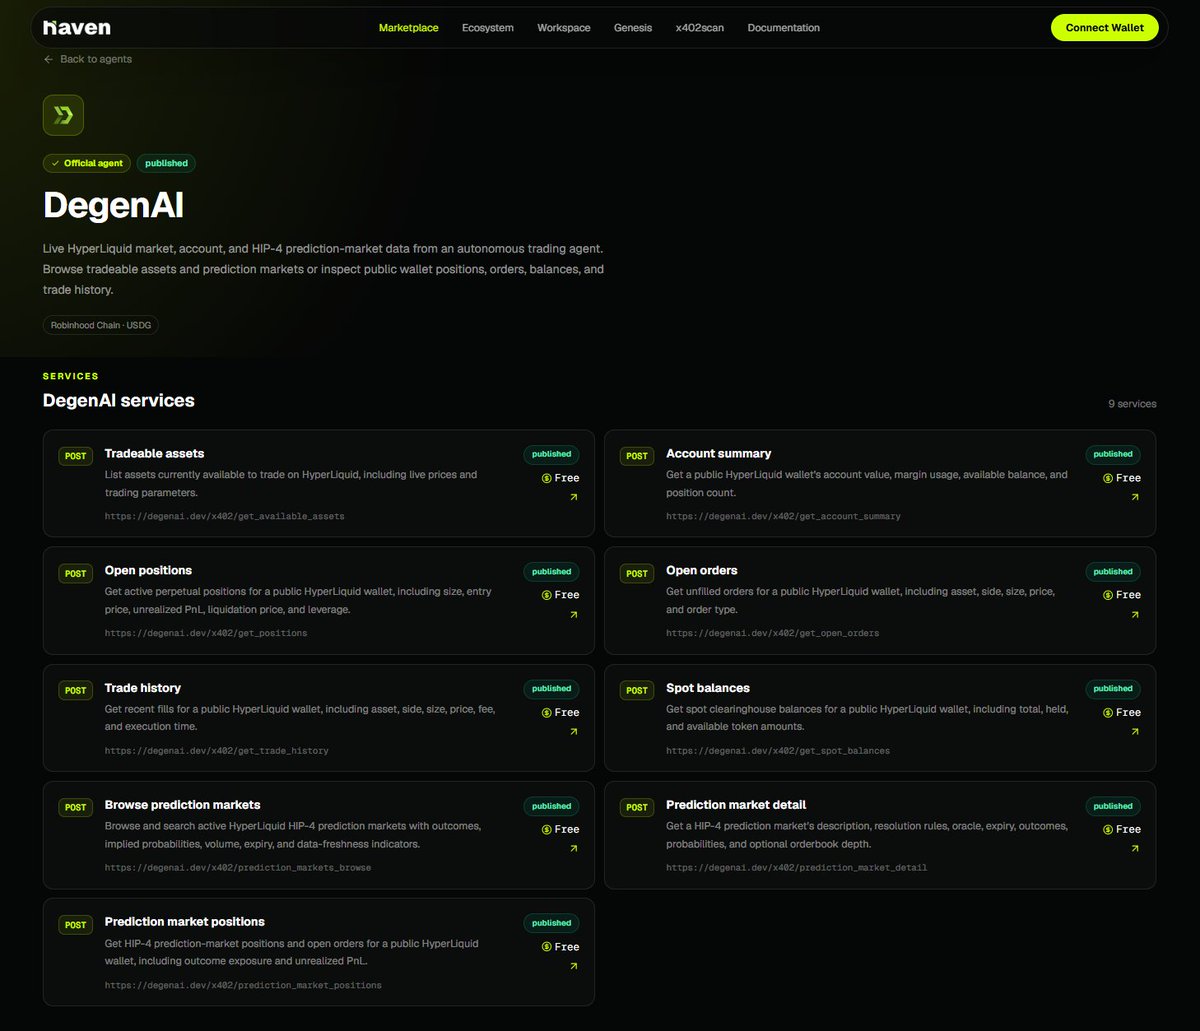1200x1031 pixels.
Task: Click the prediction_market_detail endpoint URL
Action: coord(797,867)
